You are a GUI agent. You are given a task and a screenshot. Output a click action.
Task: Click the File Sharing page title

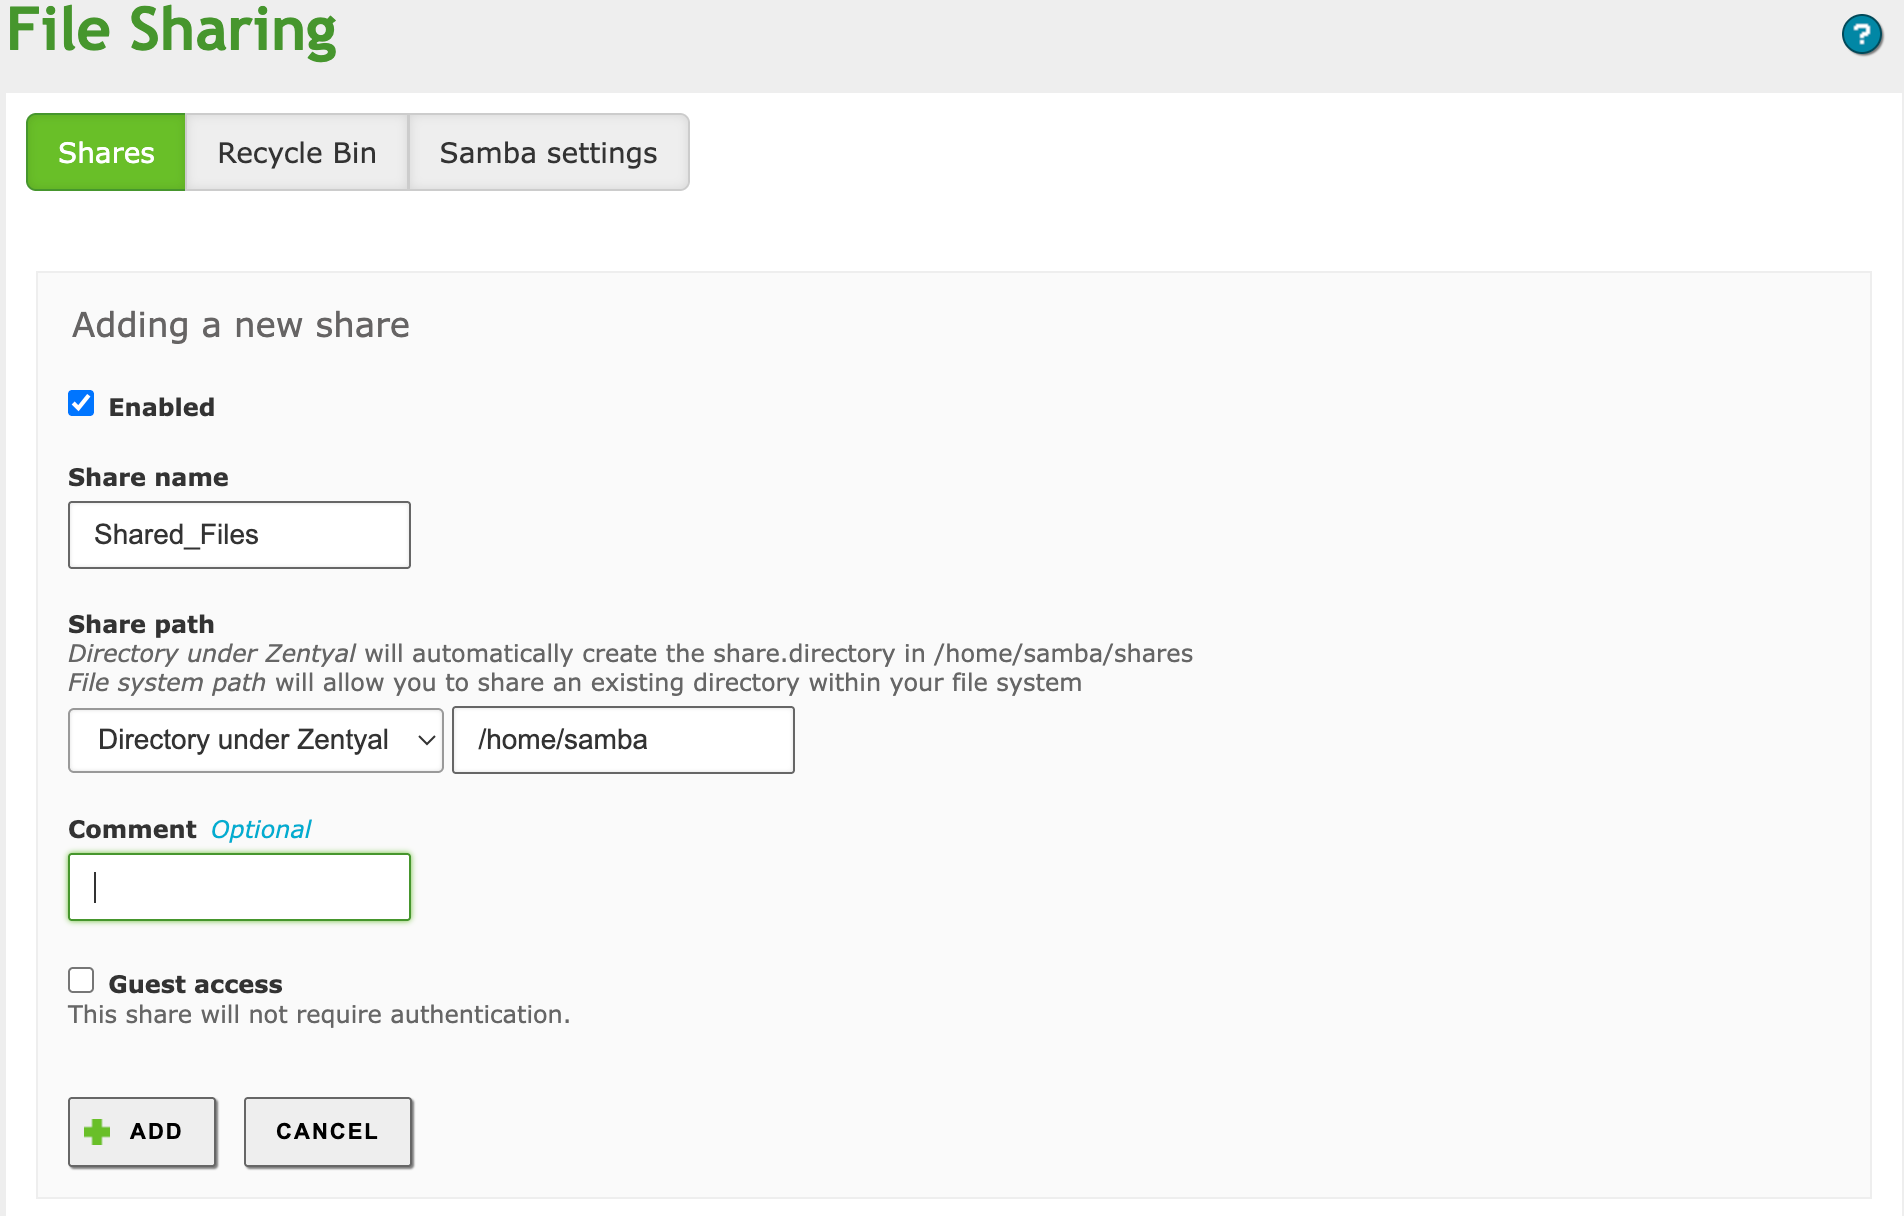tap(172, 30)
